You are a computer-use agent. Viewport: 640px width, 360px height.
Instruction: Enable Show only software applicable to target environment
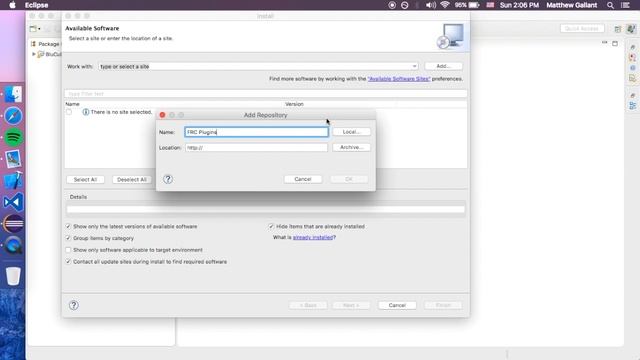tap(68, 250)
